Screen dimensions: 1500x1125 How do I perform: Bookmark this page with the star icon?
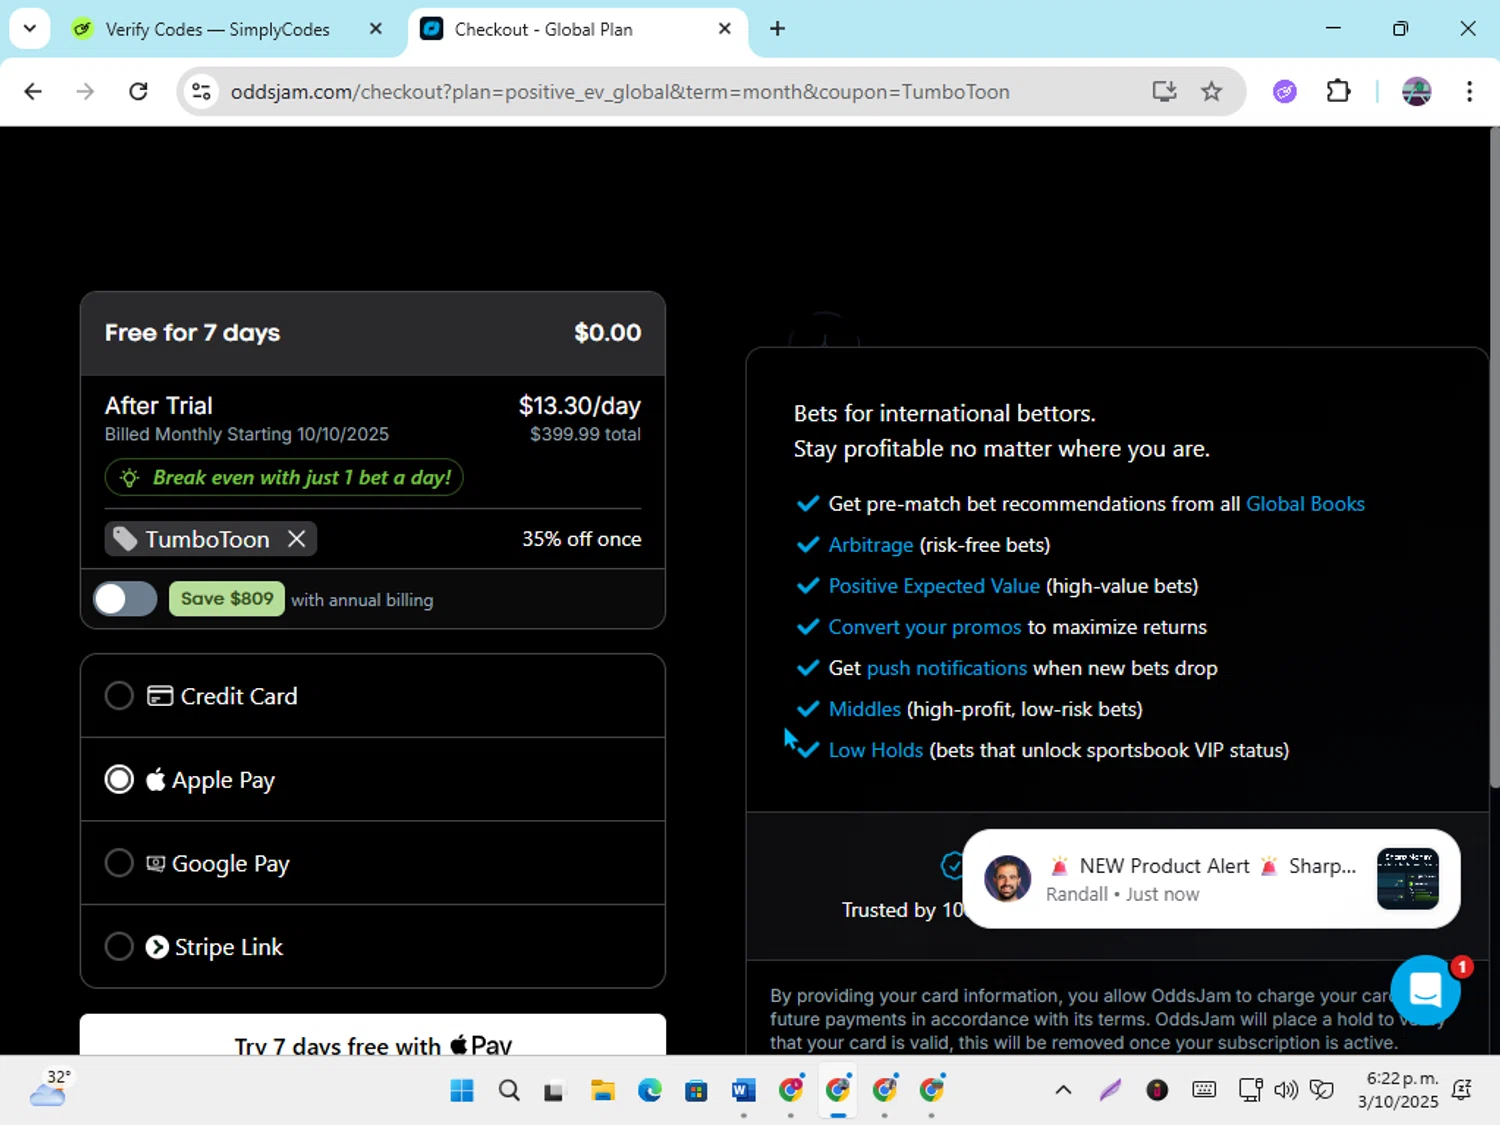(x=1211, y=92)
